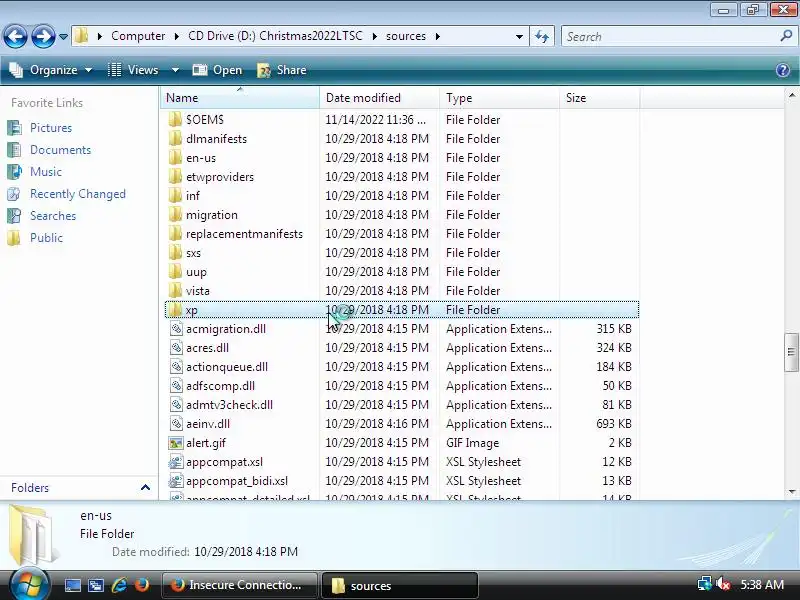Viewport: 800px width, 600px height.
Task: Go back with the Back arrow button
Action: [15, 36]
